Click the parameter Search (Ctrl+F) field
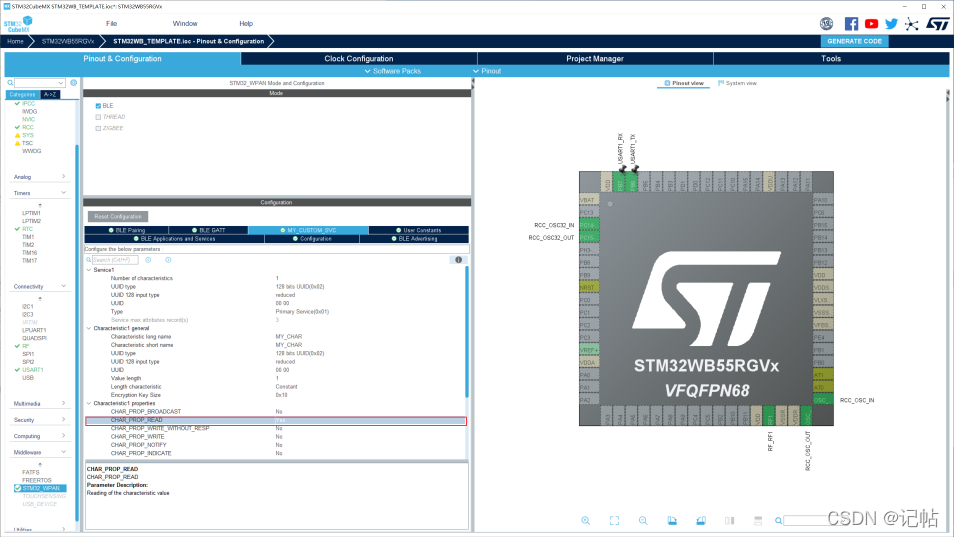Image resolution: width=954 pixels, height=537 pixels. click(x=115, y=260)
